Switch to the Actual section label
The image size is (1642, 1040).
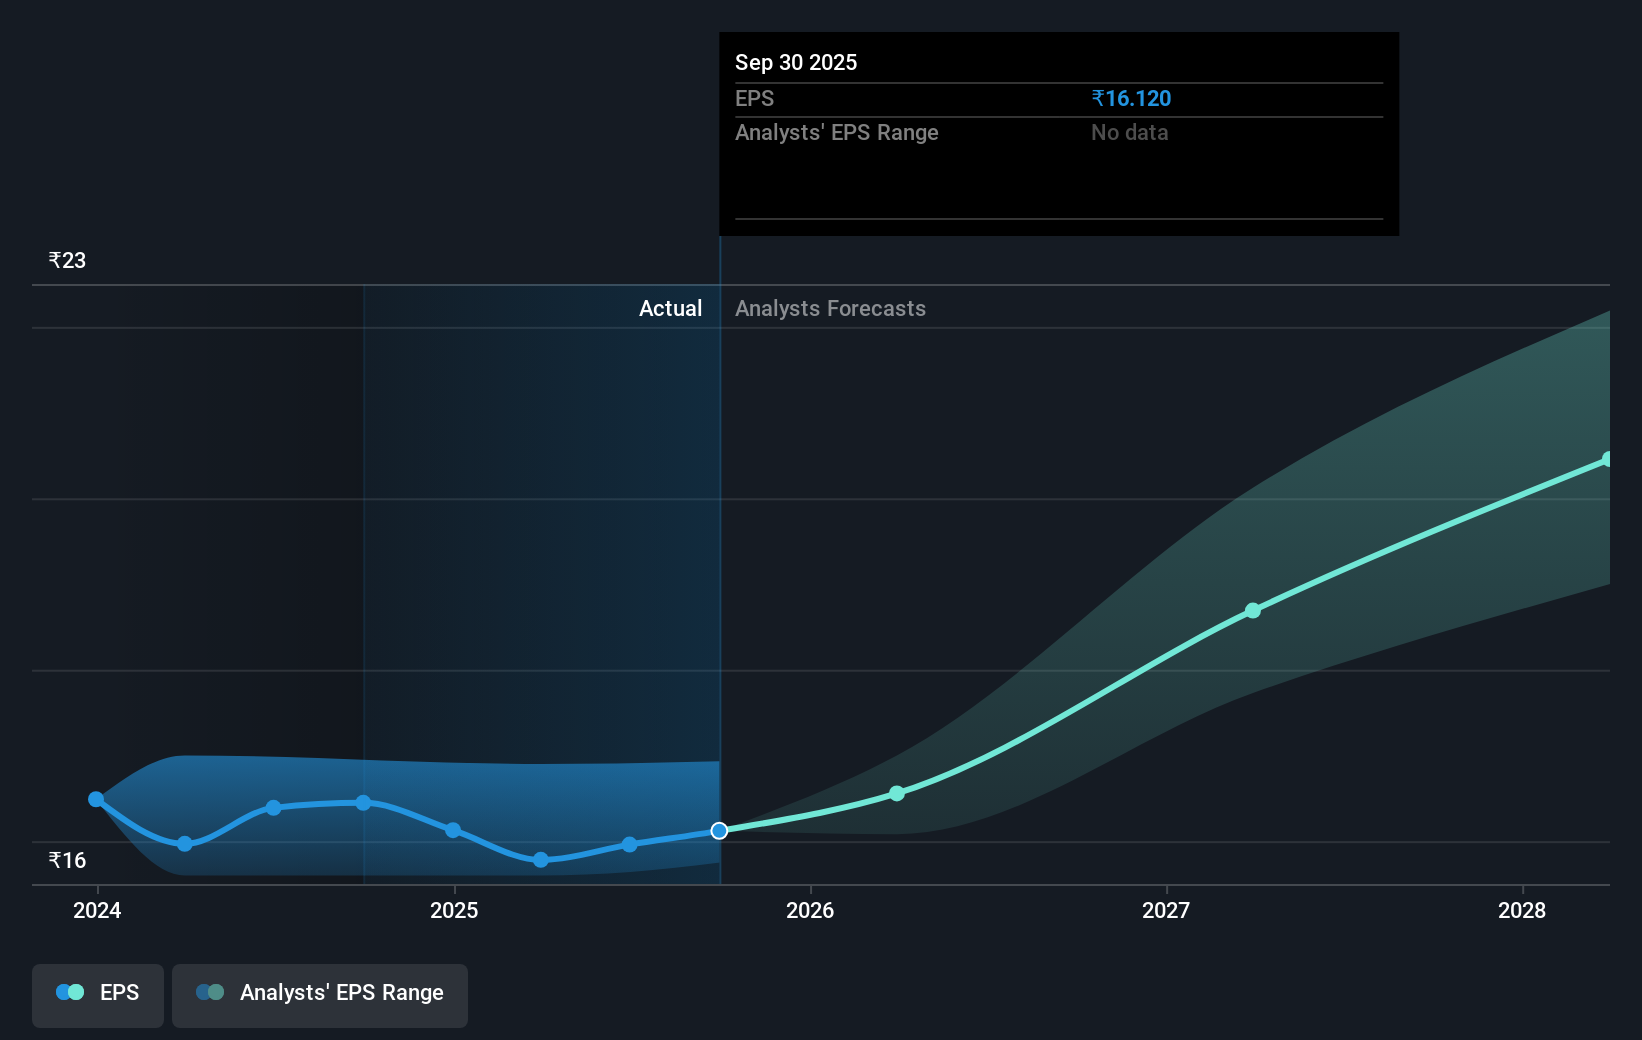click(670, 308)
